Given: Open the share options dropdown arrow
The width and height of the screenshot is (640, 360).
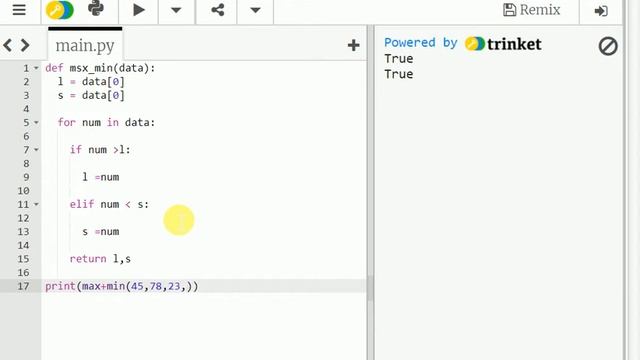Looking at the screenshot, I should tap(255, 10).
